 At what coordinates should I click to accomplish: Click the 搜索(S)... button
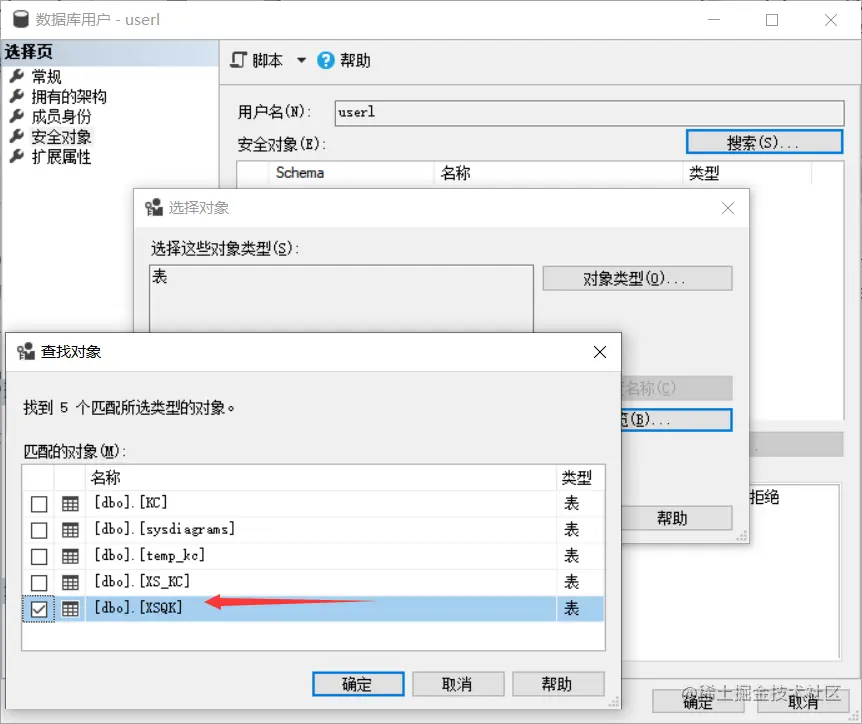[764, 141]
